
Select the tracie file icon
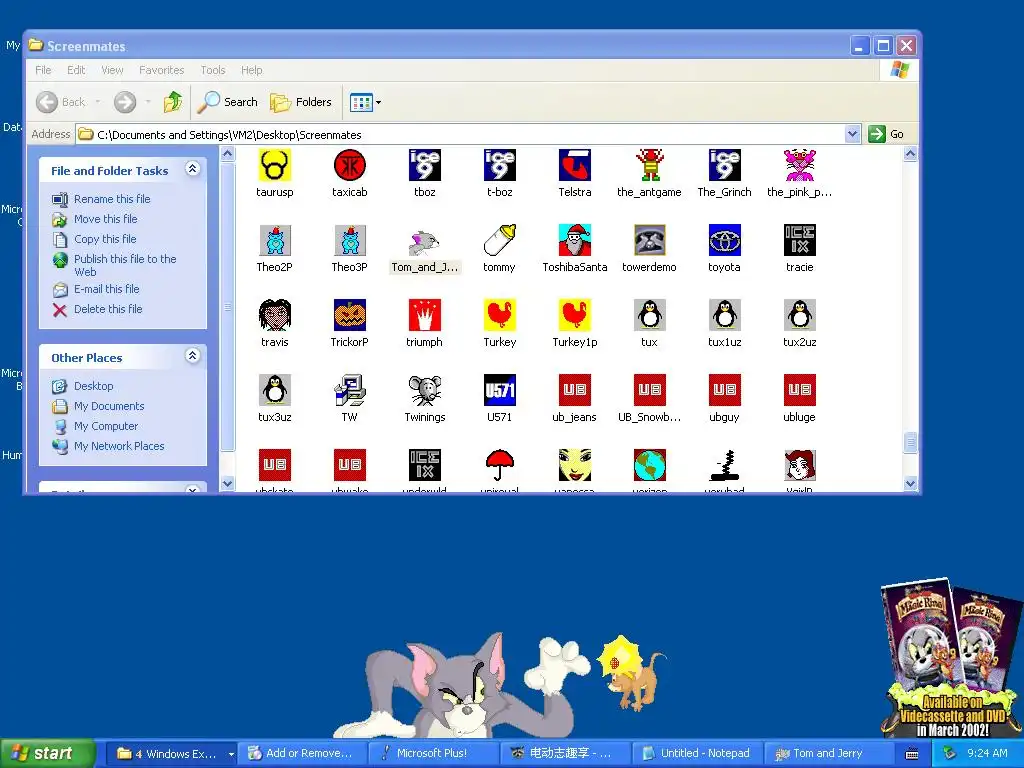point(799,240)
